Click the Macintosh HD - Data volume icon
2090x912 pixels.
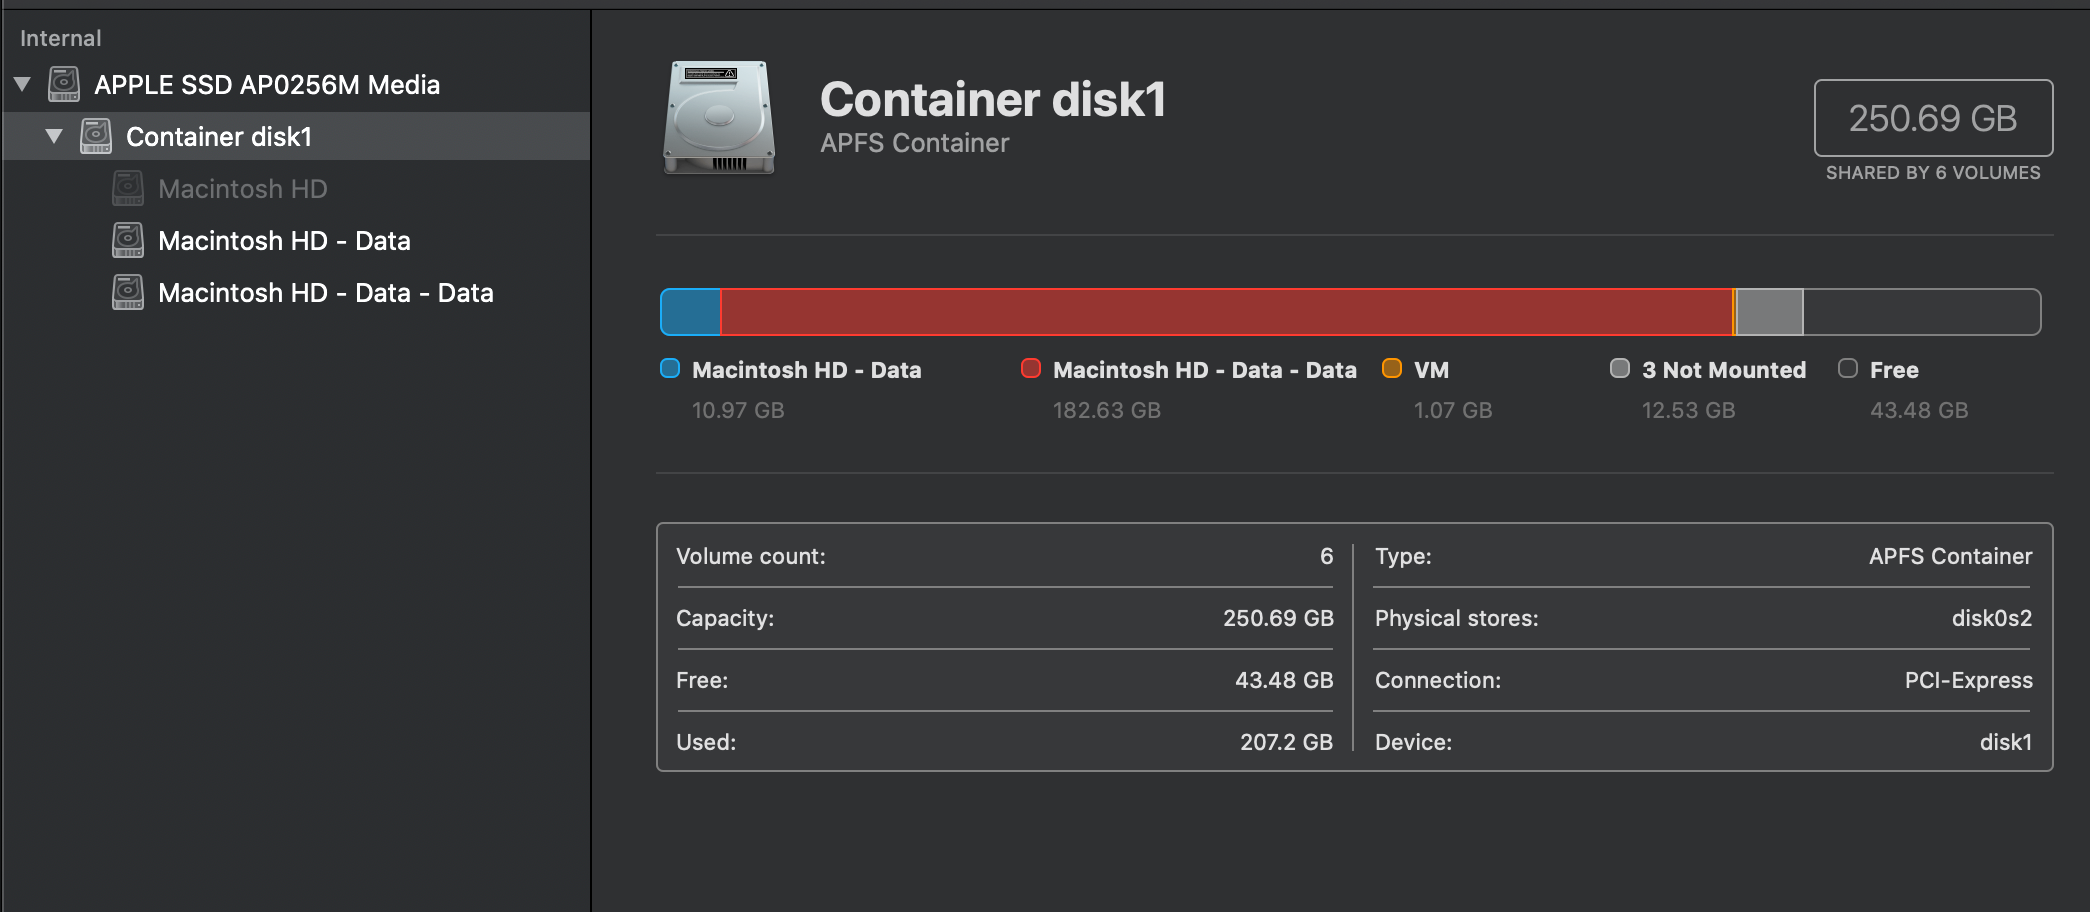[x=128, y=241]
